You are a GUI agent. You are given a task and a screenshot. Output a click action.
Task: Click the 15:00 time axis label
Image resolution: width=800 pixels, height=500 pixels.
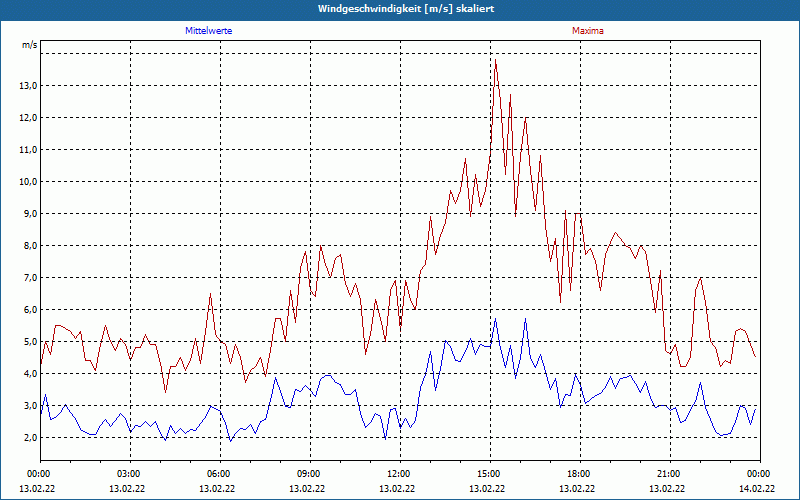coord(490,474)
